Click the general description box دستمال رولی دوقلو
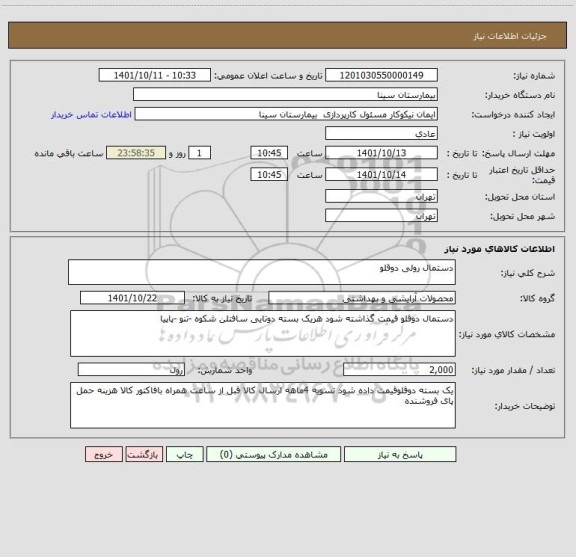The height and width of the screenshot is (557, 576). pyautogui.click(x=262, y=272)
